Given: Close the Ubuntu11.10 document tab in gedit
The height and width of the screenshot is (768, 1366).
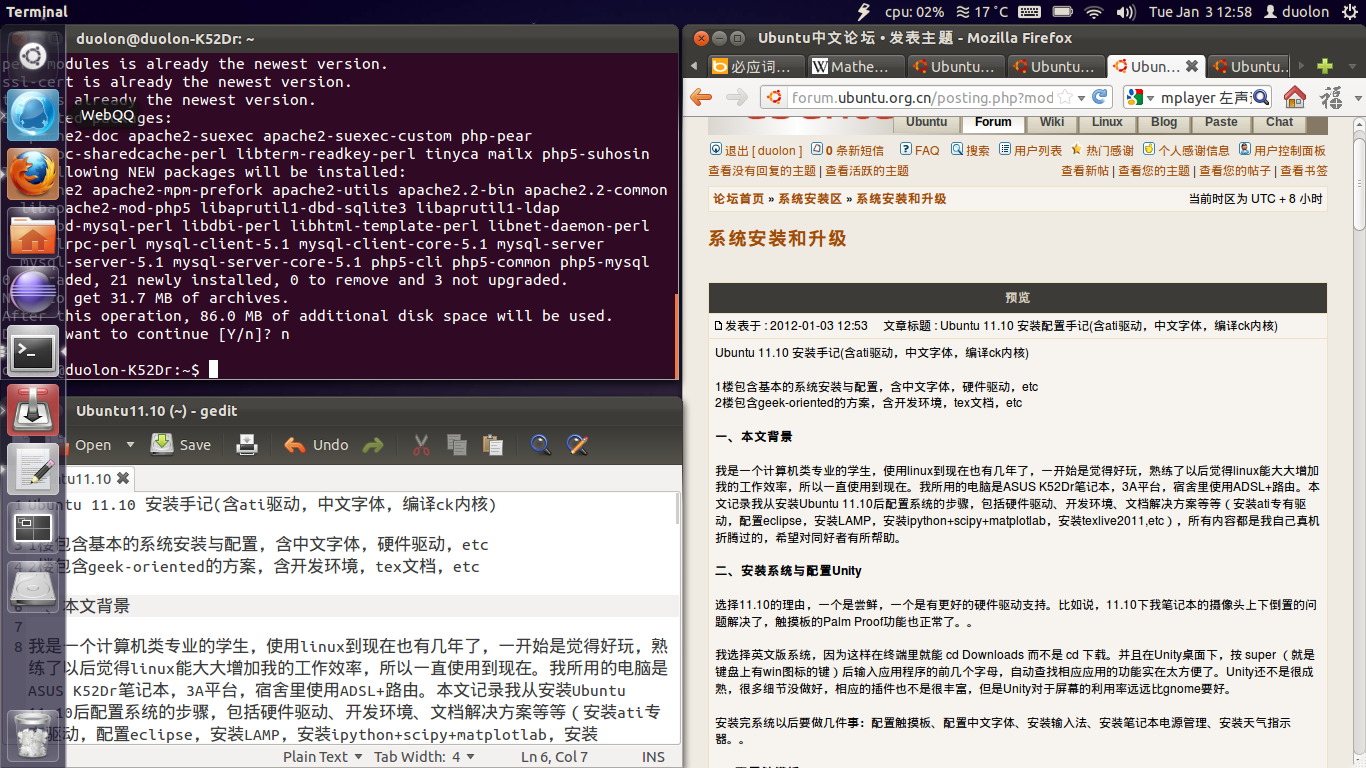Looking at the screenshot, I should 123,479.
